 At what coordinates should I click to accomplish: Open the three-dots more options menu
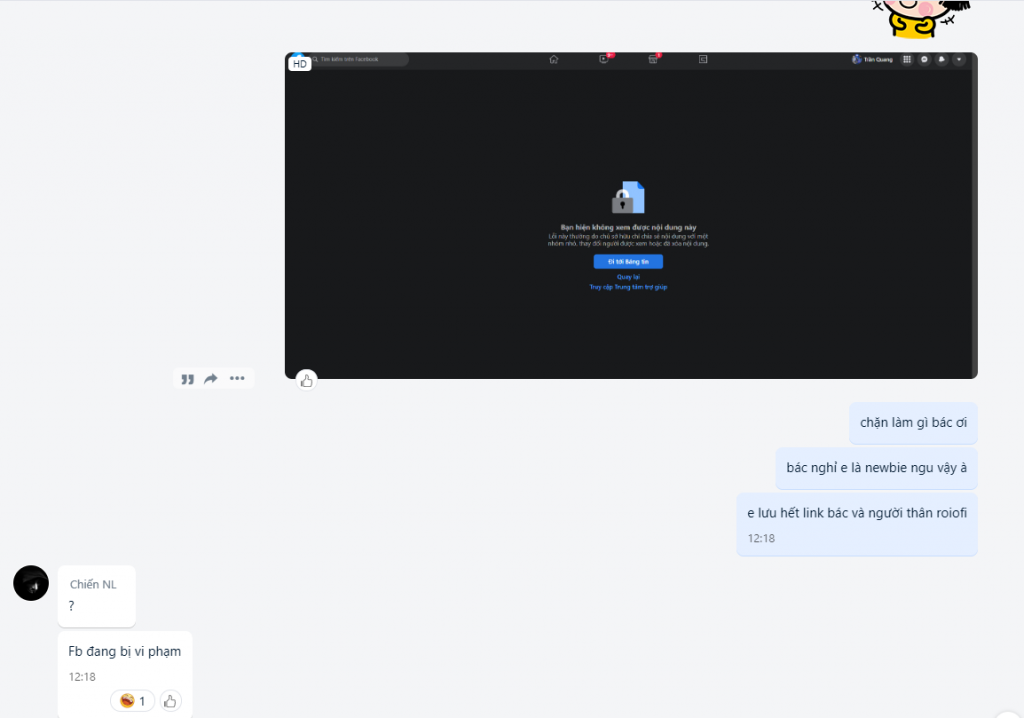tap(237, 379)
